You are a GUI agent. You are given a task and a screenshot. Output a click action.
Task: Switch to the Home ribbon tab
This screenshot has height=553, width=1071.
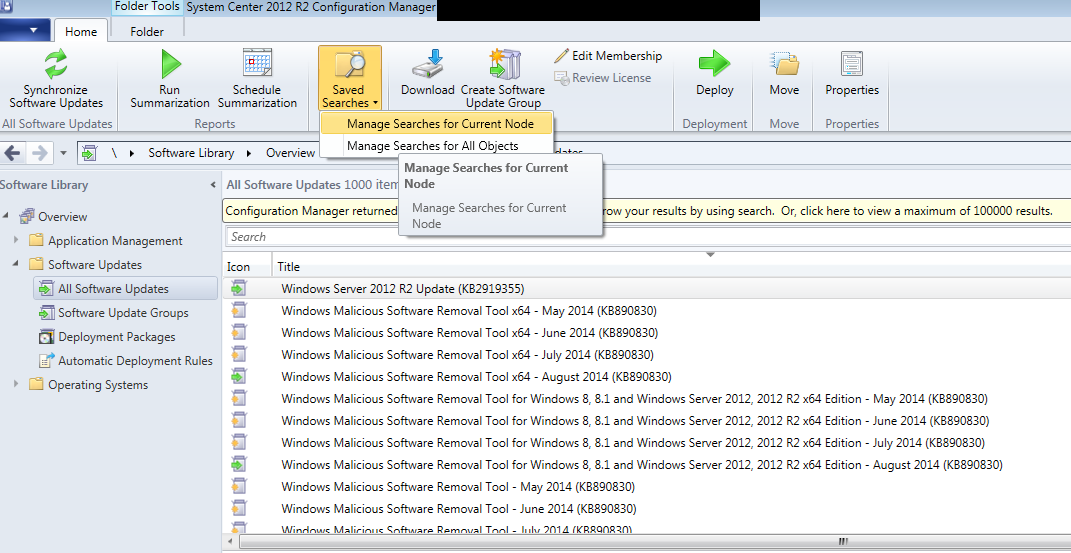point(81,31)
